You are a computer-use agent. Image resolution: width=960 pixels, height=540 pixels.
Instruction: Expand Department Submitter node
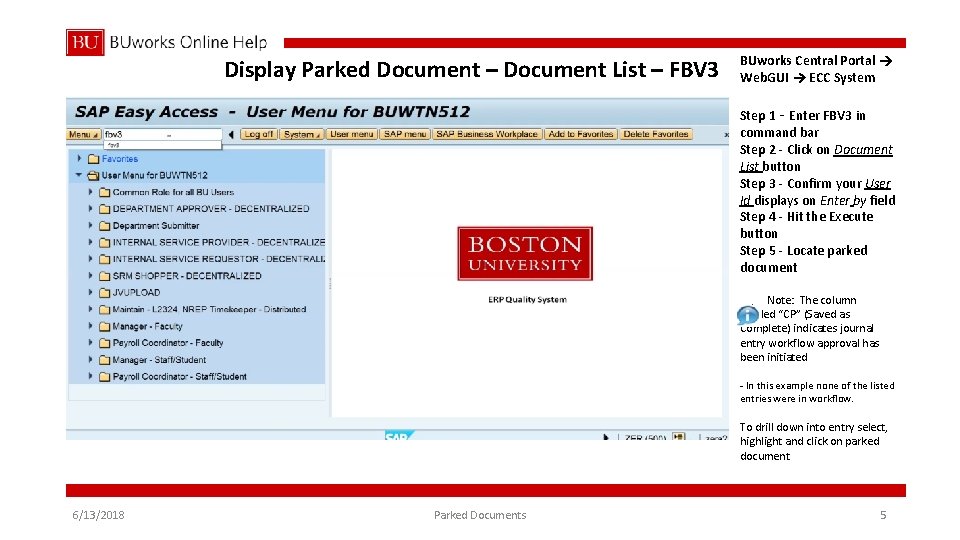(90, 225)
